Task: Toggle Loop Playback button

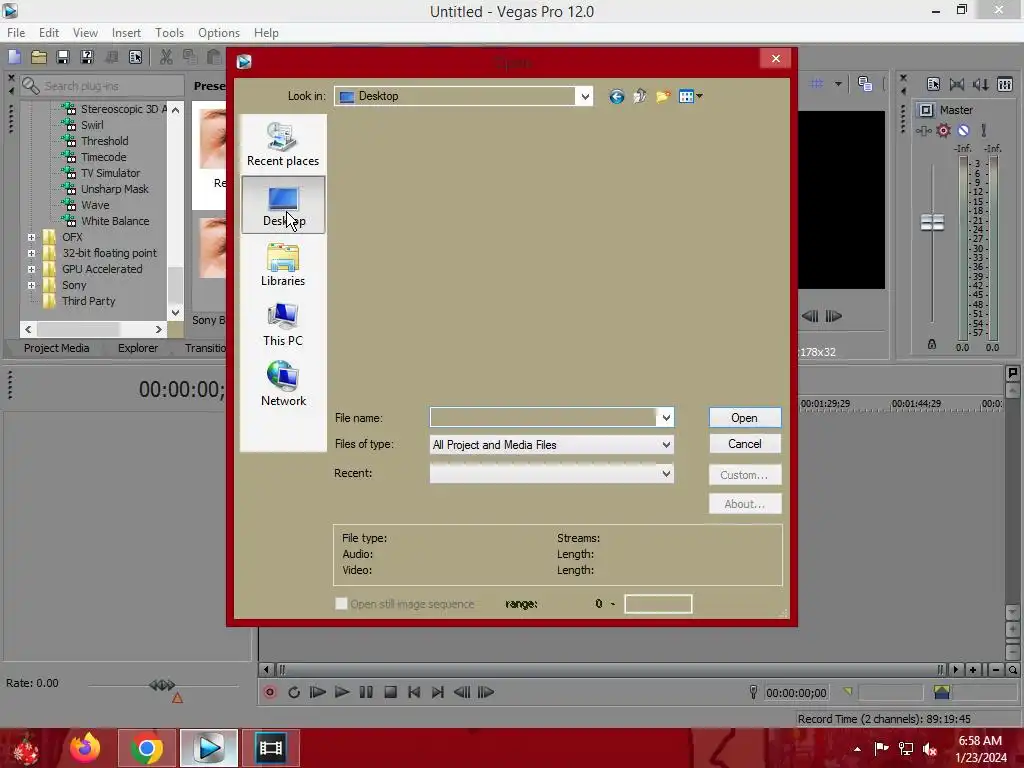Action: [x=294, y=692]
